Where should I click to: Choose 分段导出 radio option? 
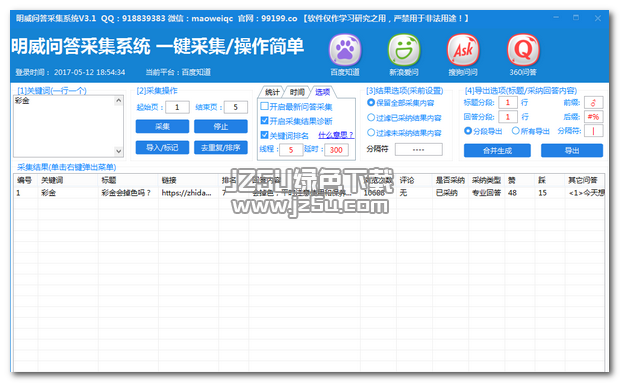pyautogui.click(x=468, y=131)
